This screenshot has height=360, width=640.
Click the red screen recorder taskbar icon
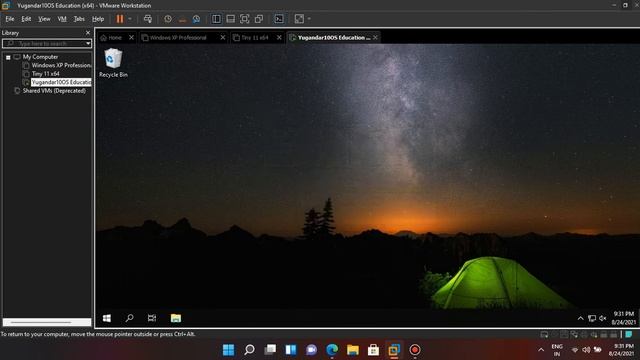tap(415, 350)
